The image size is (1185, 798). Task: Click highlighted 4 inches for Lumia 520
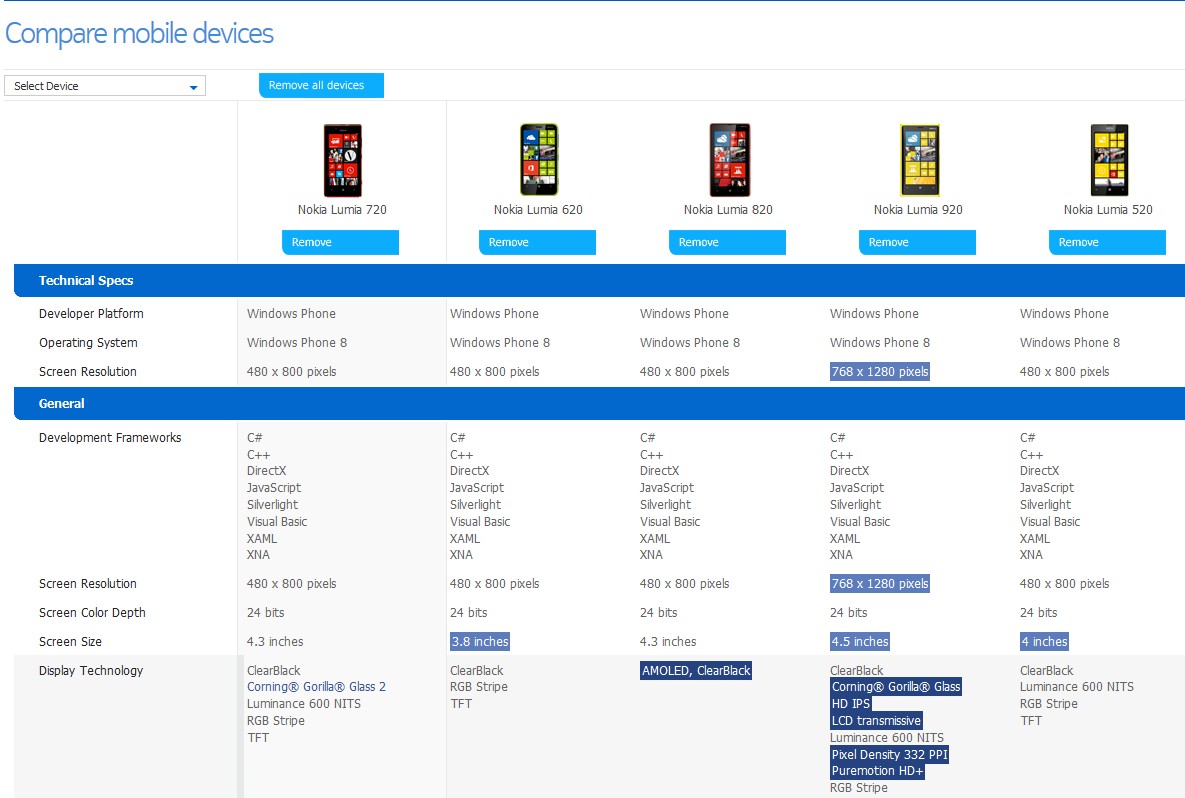(x=1044, y=642)
